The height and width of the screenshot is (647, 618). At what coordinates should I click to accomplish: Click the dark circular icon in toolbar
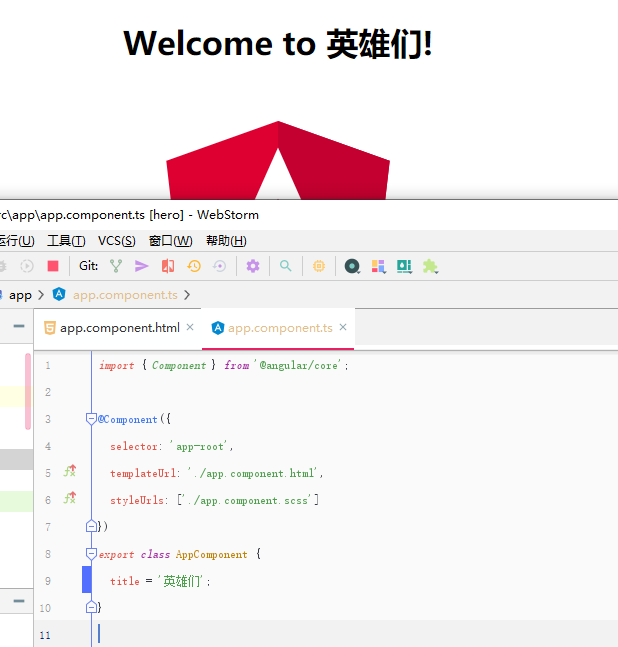352,266
